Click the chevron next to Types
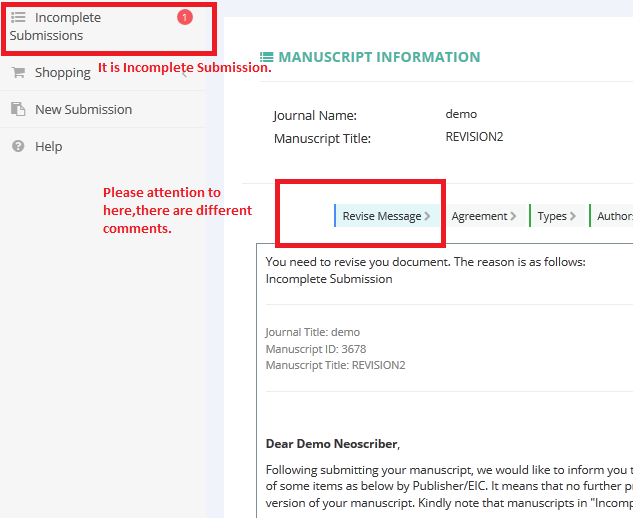638x518 pixels. tap(572, 216)
